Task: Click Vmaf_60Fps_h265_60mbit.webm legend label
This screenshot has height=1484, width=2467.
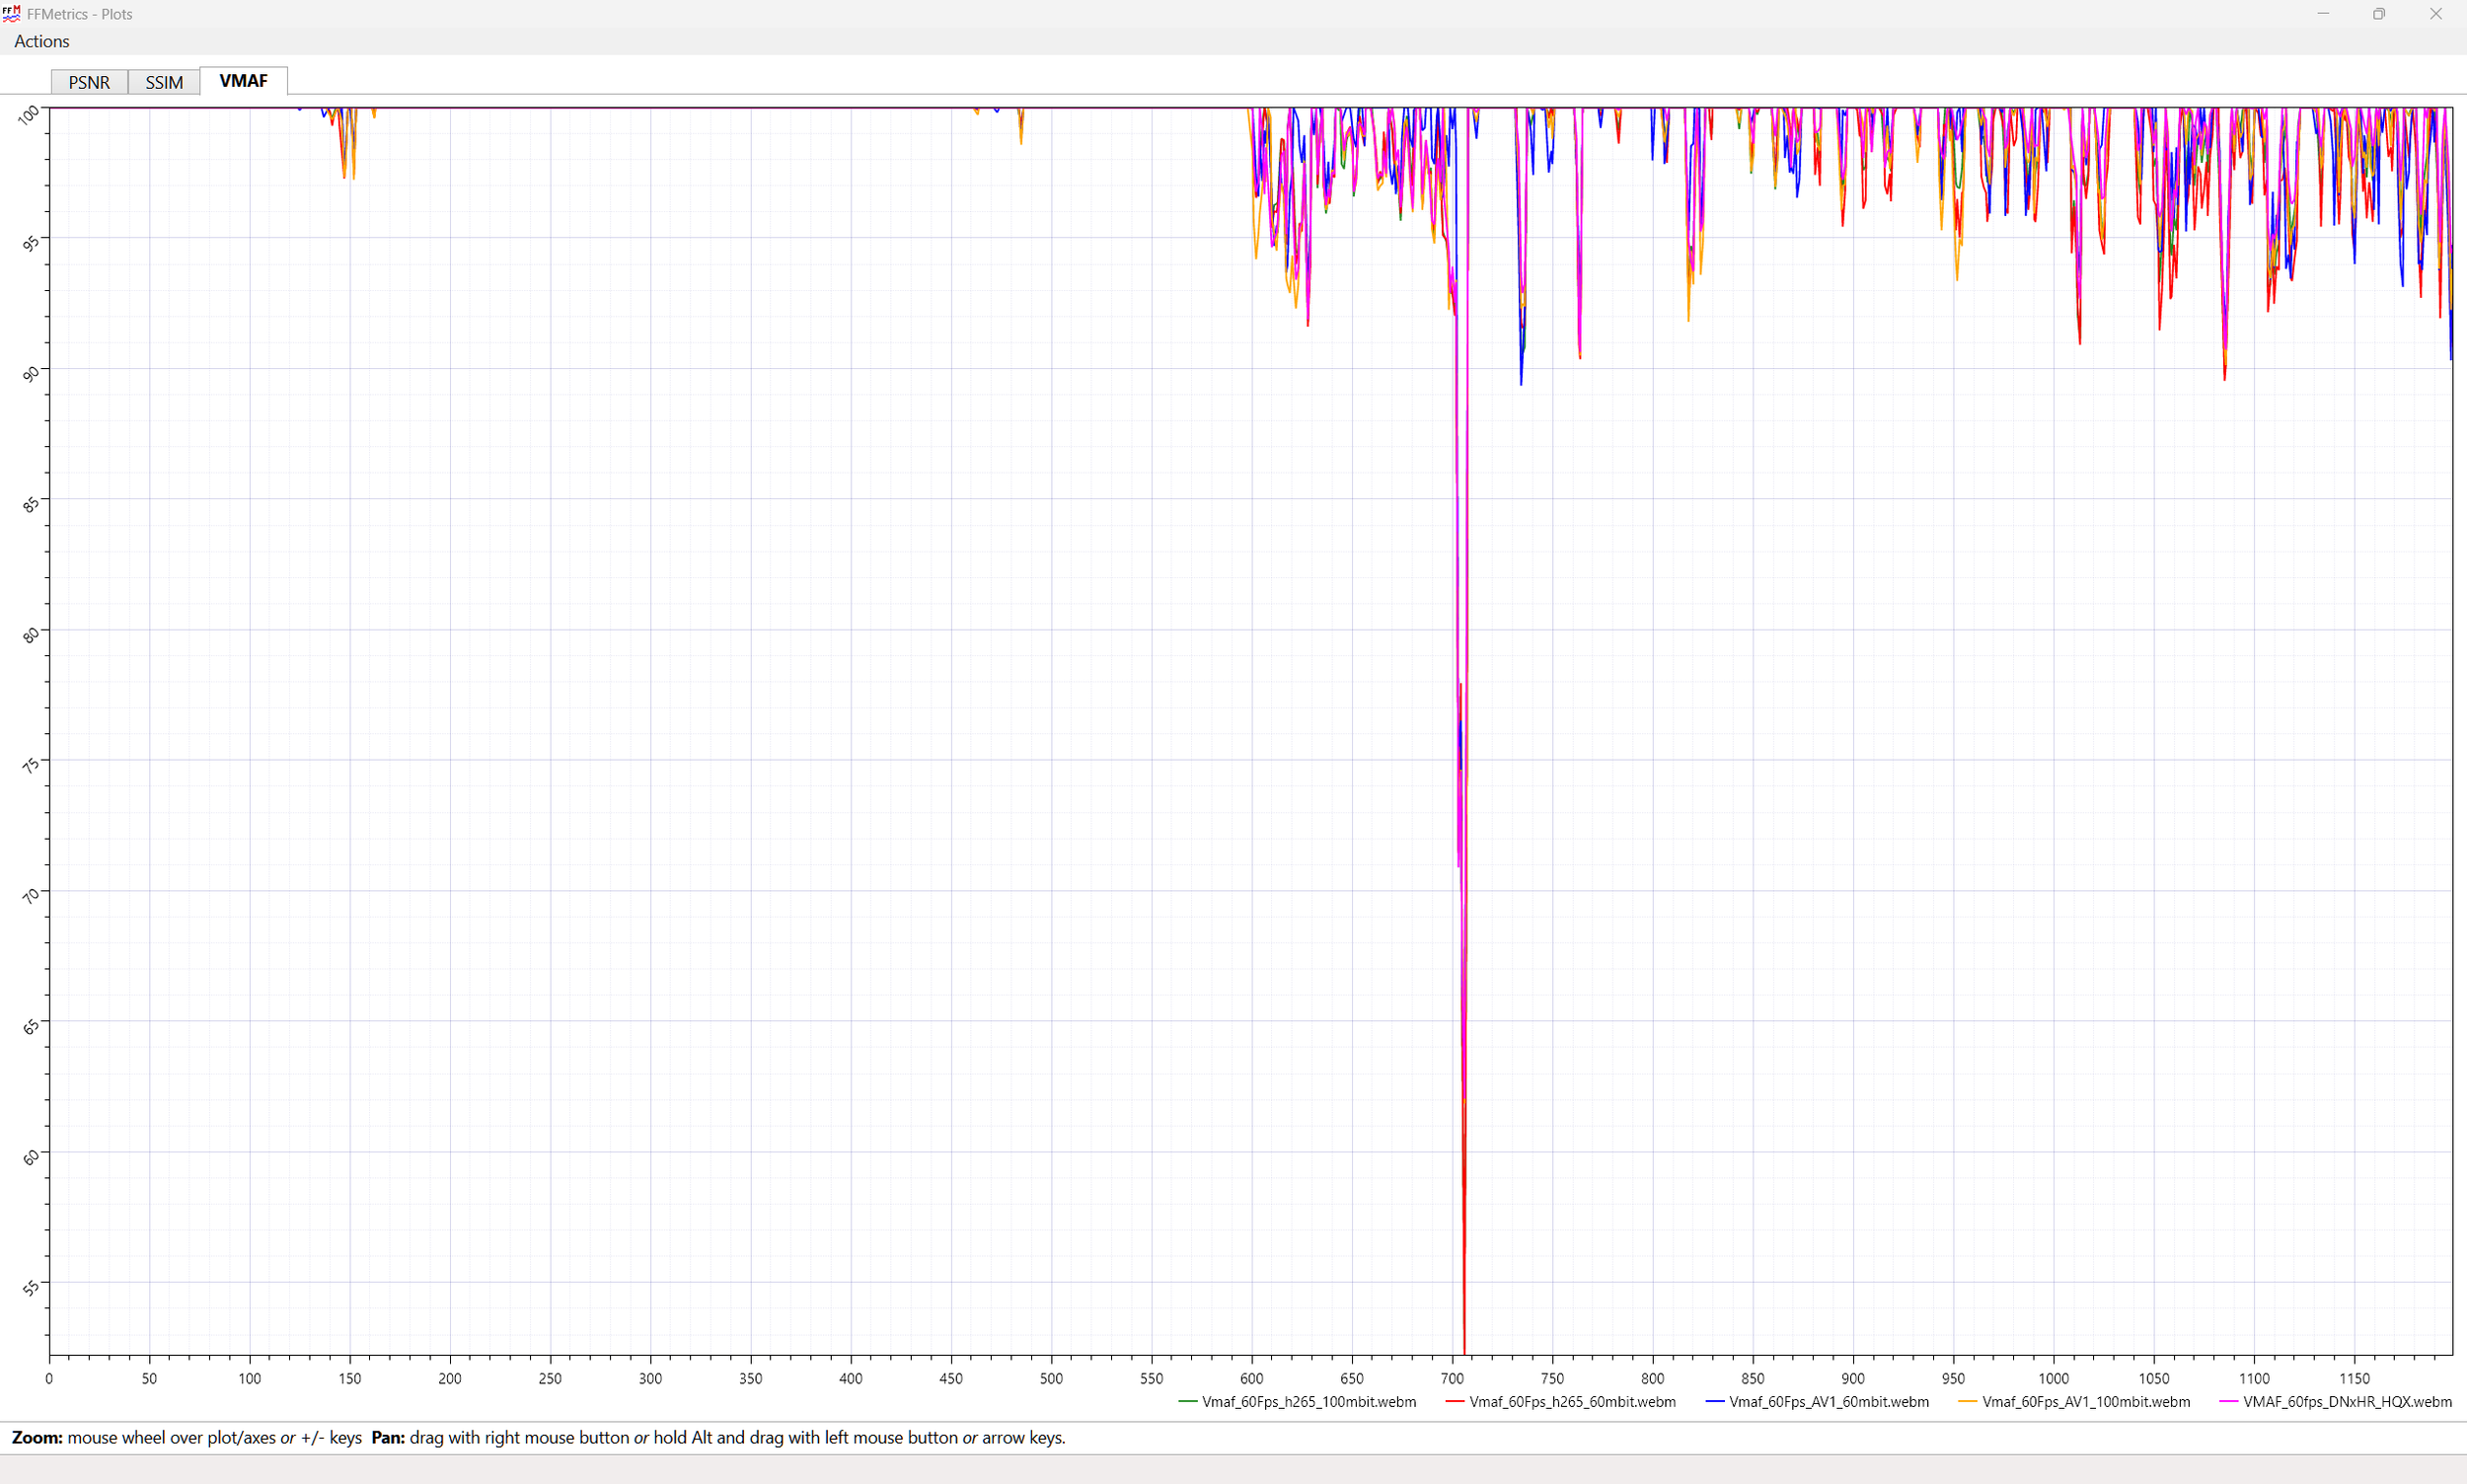Action: (1572, 1402)
